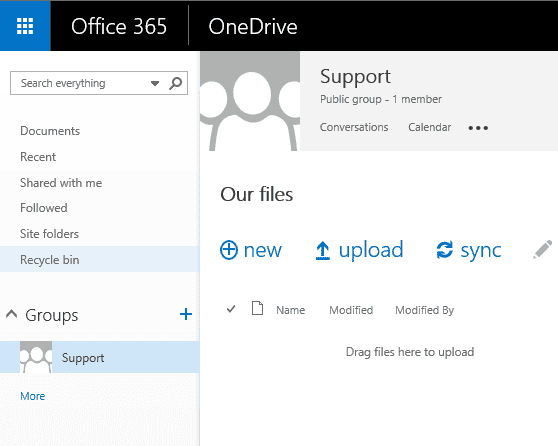Open the Calendar tab
The height and width of the screenshot is (446, 558).
tap(430, 127)
